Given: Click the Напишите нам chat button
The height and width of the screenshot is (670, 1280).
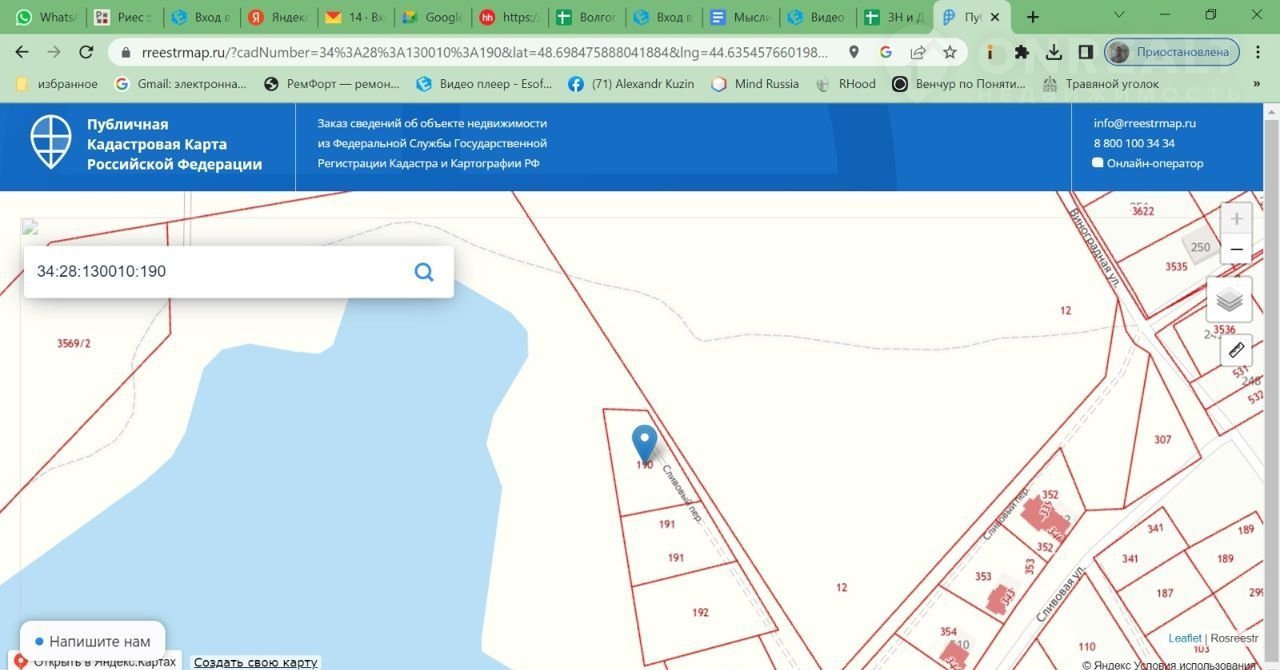Looking at the screenshot, I should click(x=92, y=641).
